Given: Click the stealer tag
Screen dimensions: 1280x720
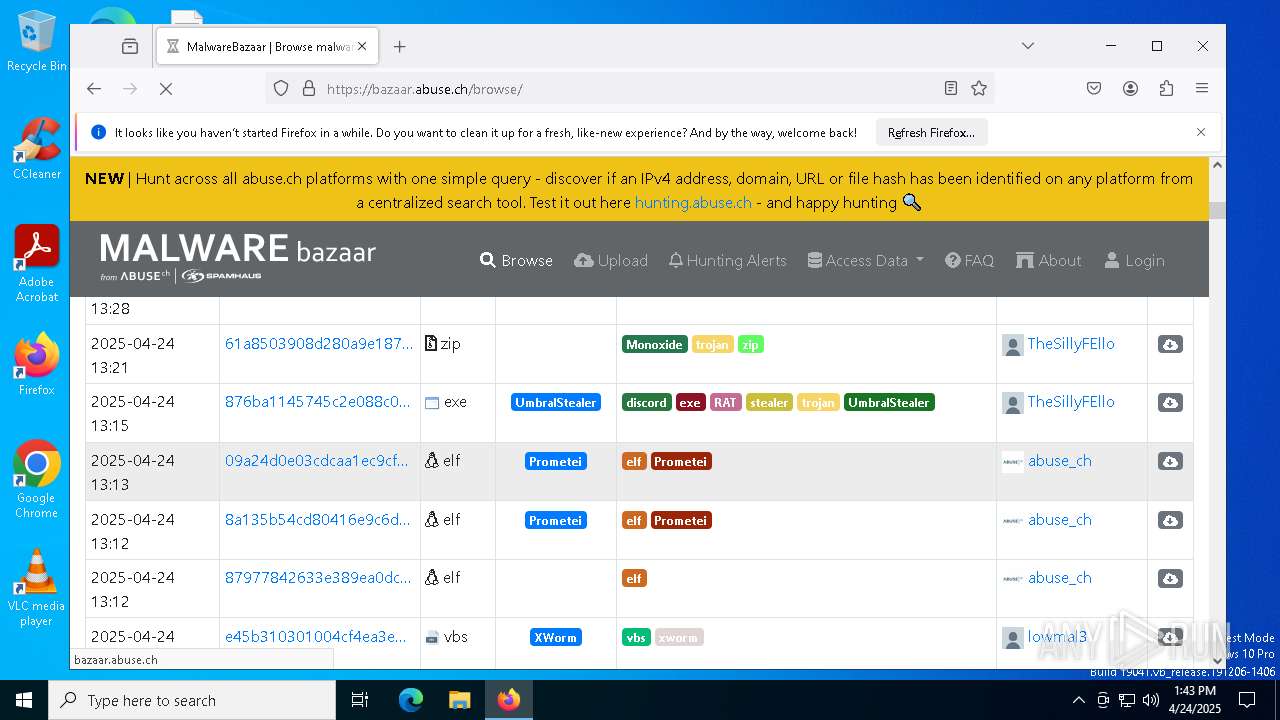Looking at the screenshot, I should click(x=769, y=402).
